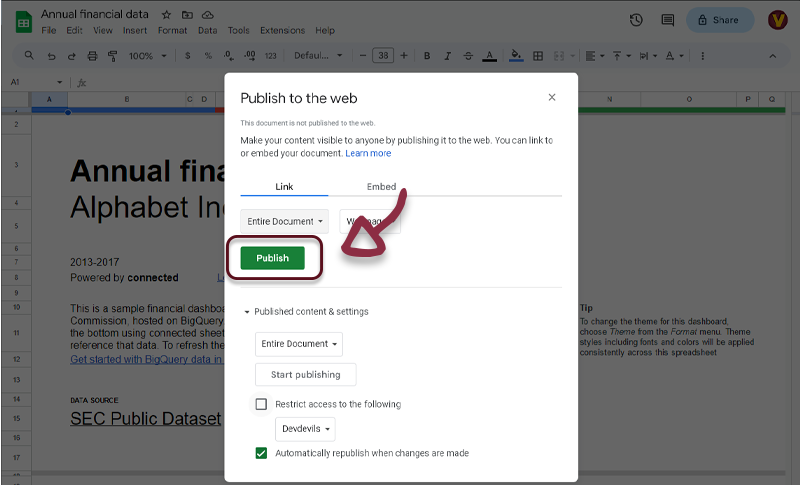The image size is (800, 485).
Task: Open the Extensions menu
Action: pos(282,31)
